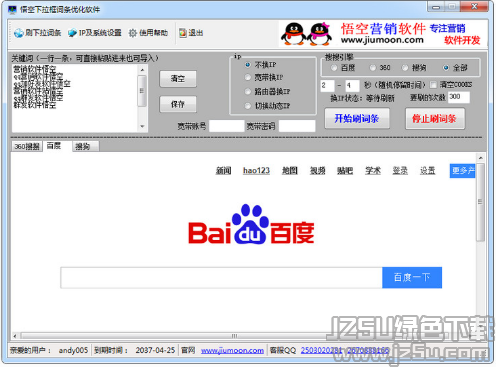Open 使用帮助 gear icon
Screen dimensions: 496x367
(133, 33)
